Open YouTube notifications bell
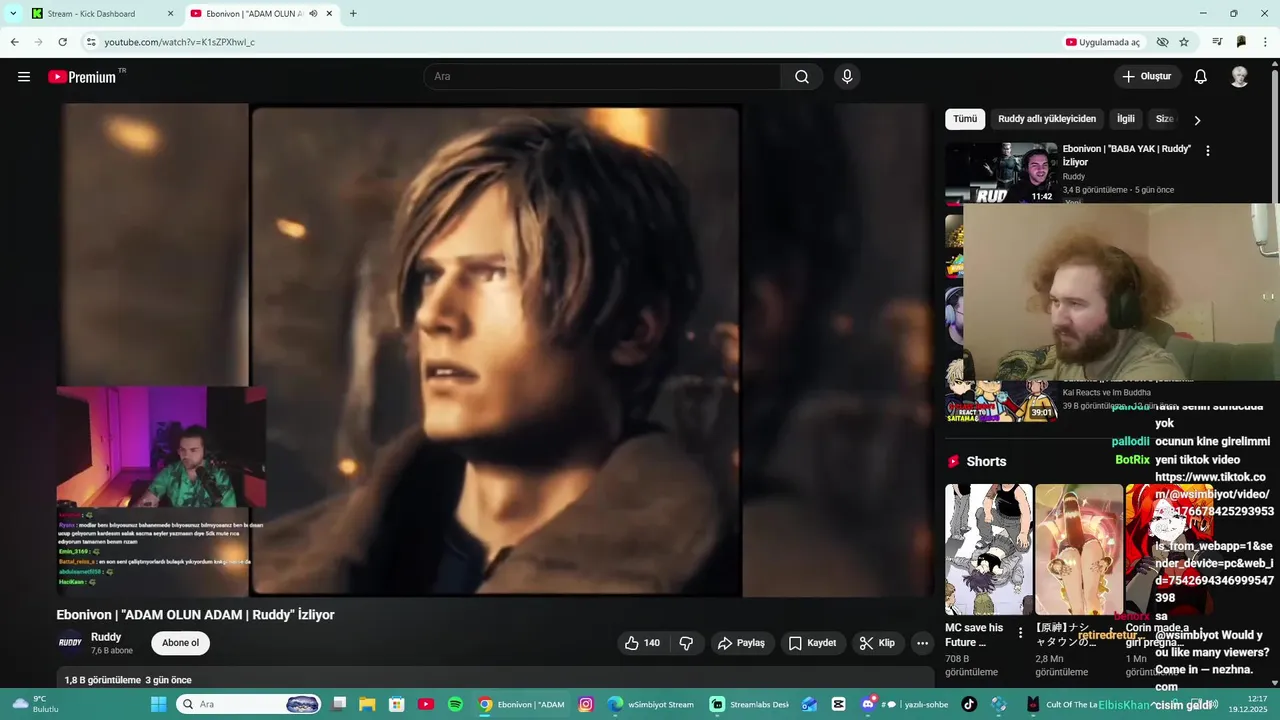 [1201, 77]
